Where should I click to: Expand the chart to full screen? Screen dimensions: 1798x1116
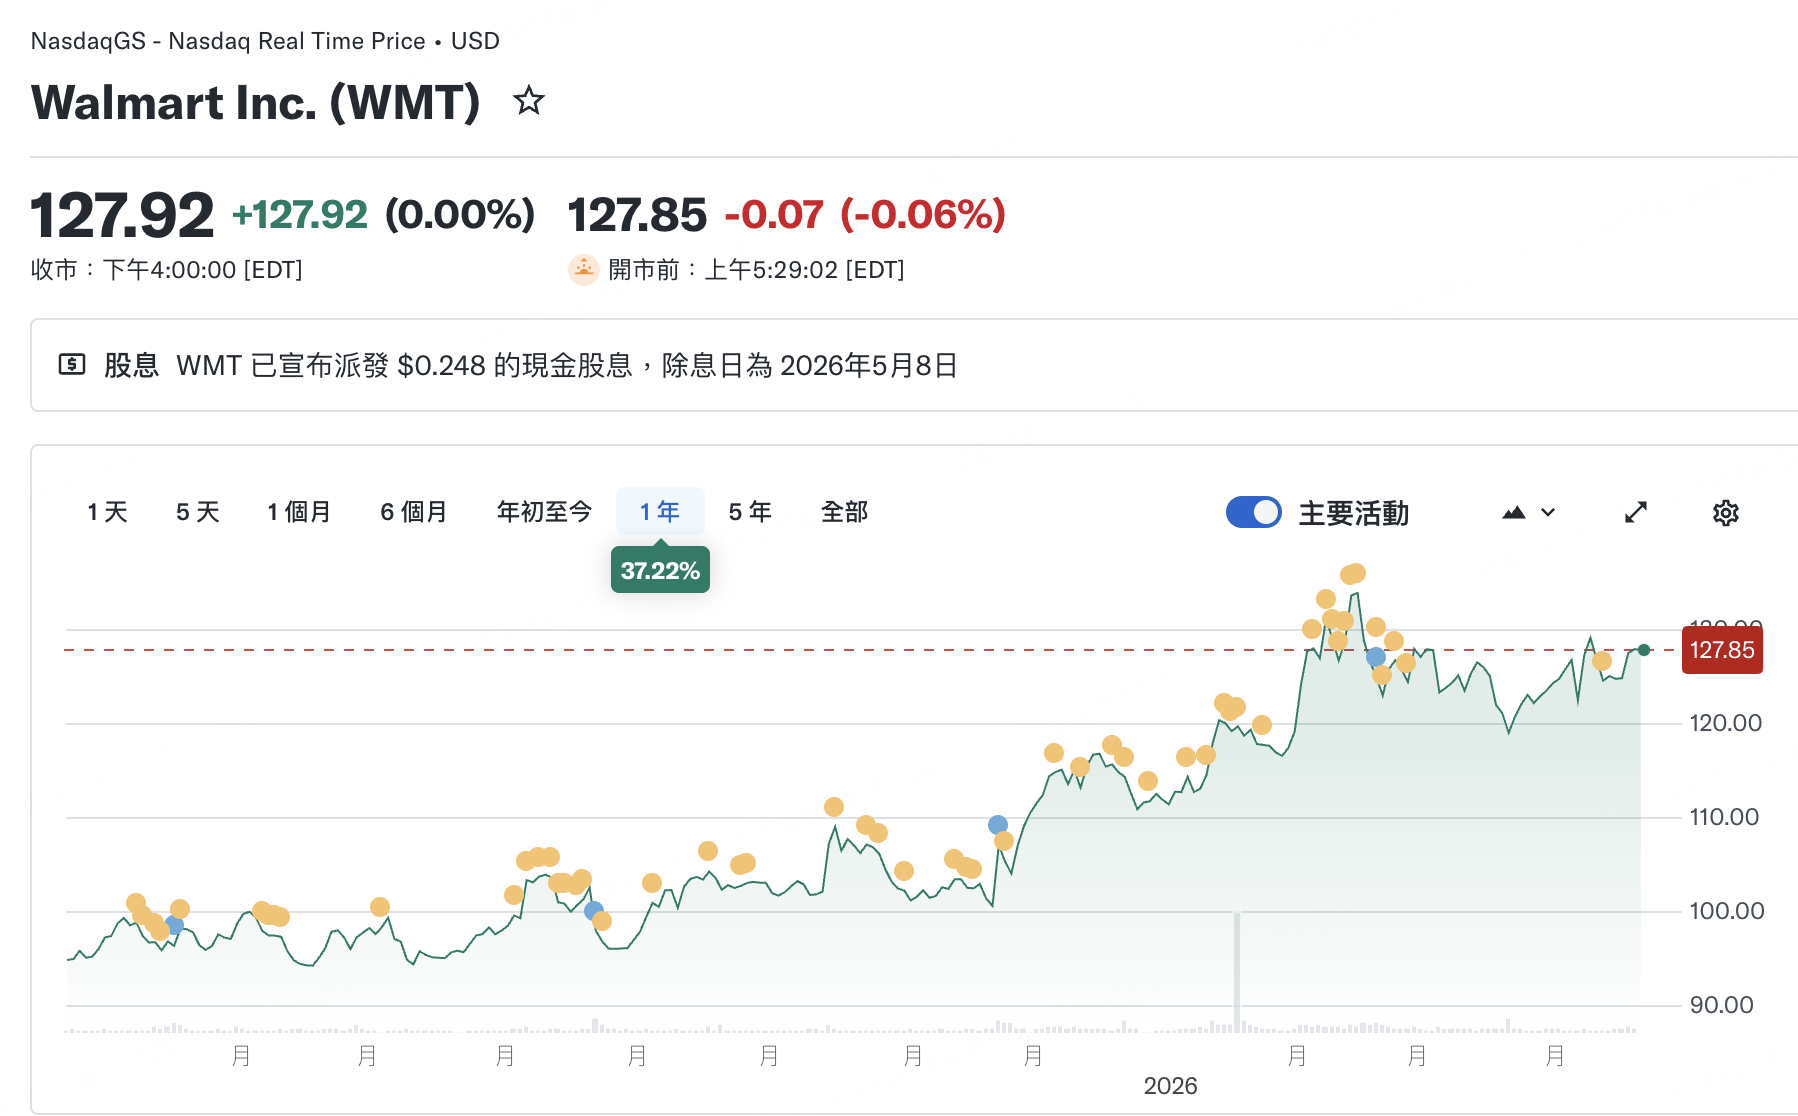[x=1636, y=513]
